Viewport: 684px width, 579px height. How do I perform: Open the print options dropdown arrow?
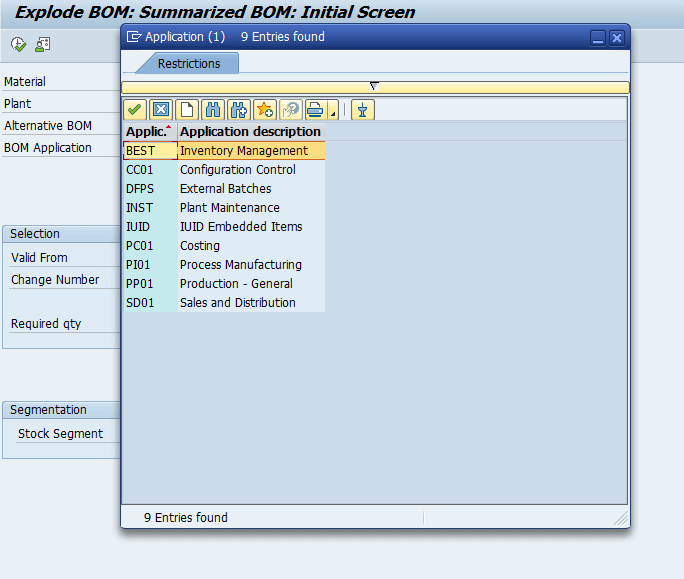(333, 110)
